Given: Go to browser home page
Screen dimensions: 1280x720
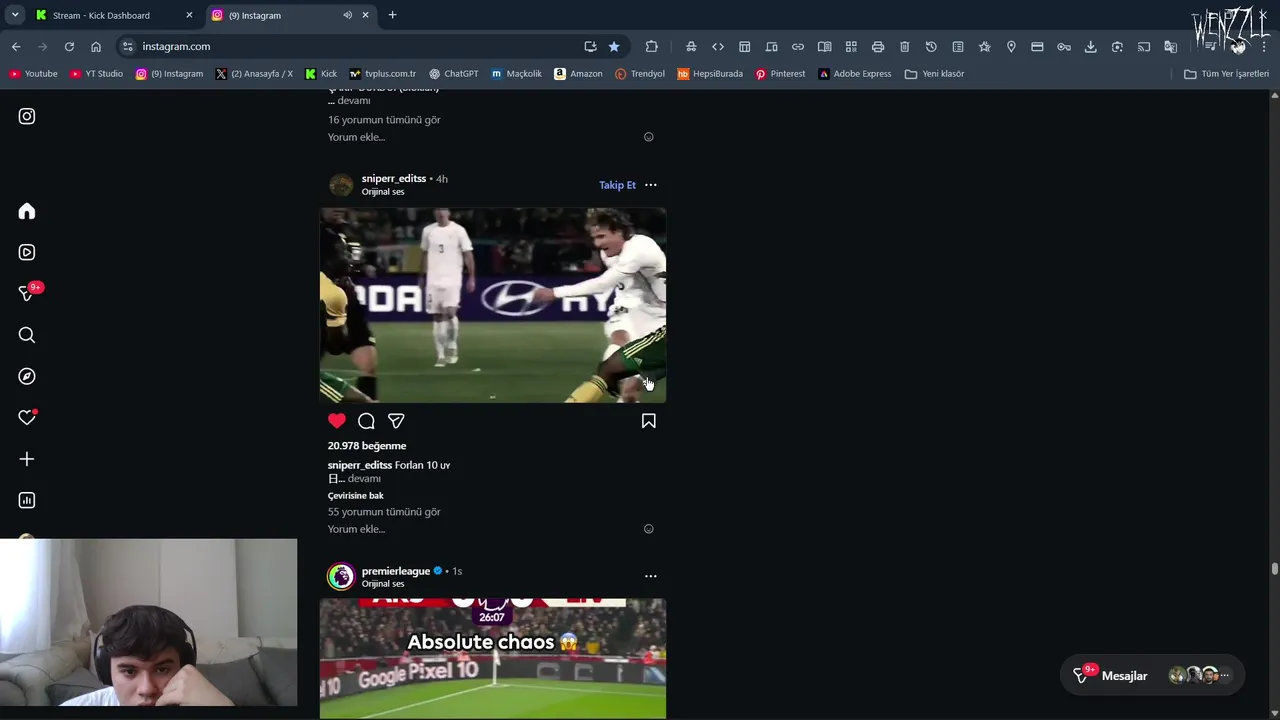Looking at the screenshot, I should [x=96, y=46].
